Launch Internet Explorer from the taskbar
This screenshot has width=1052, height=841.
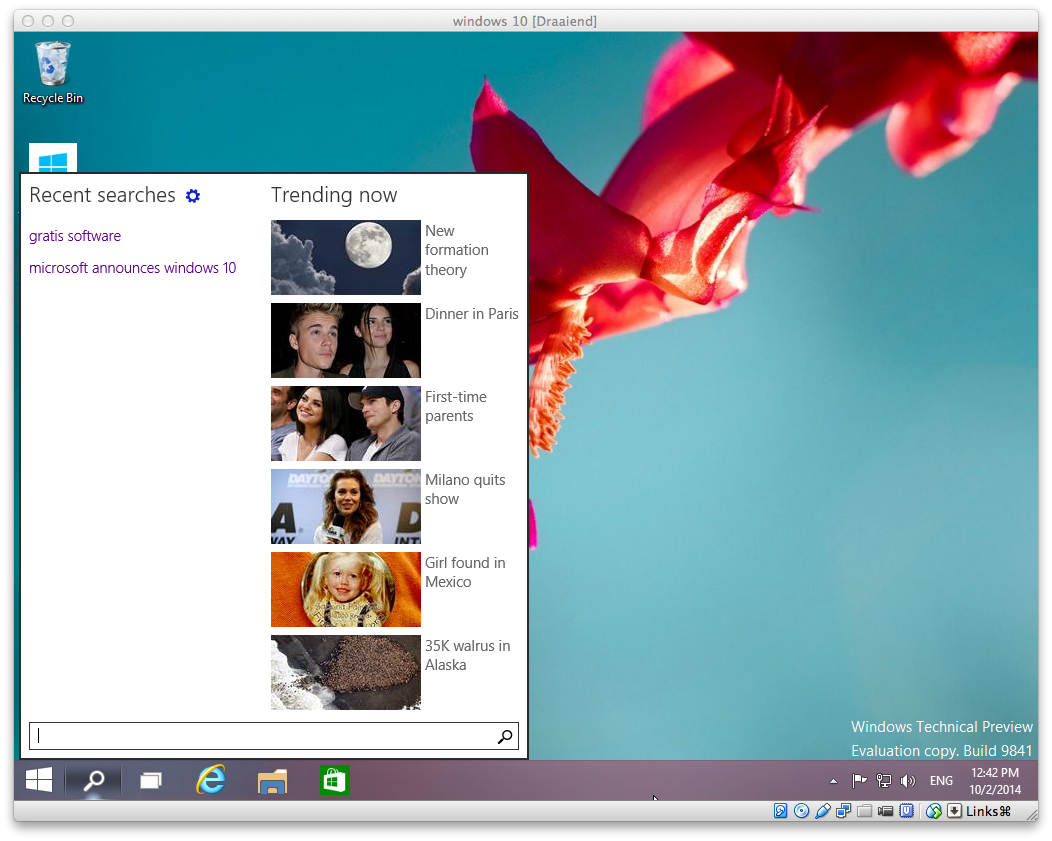(x=211, y=780)
